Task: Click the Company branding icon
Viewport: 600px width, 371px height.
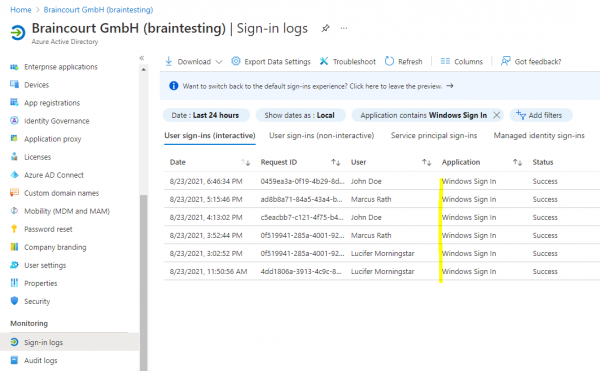Action: pyautogui.click(x=14, y=247)
